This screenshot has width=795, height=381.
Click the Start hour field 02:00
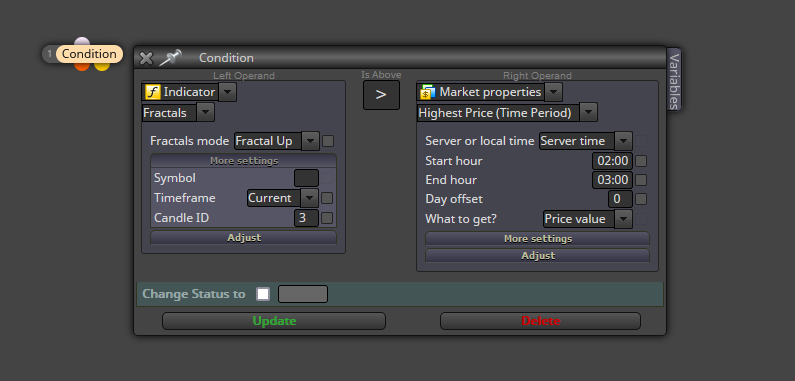coord(612,161)
